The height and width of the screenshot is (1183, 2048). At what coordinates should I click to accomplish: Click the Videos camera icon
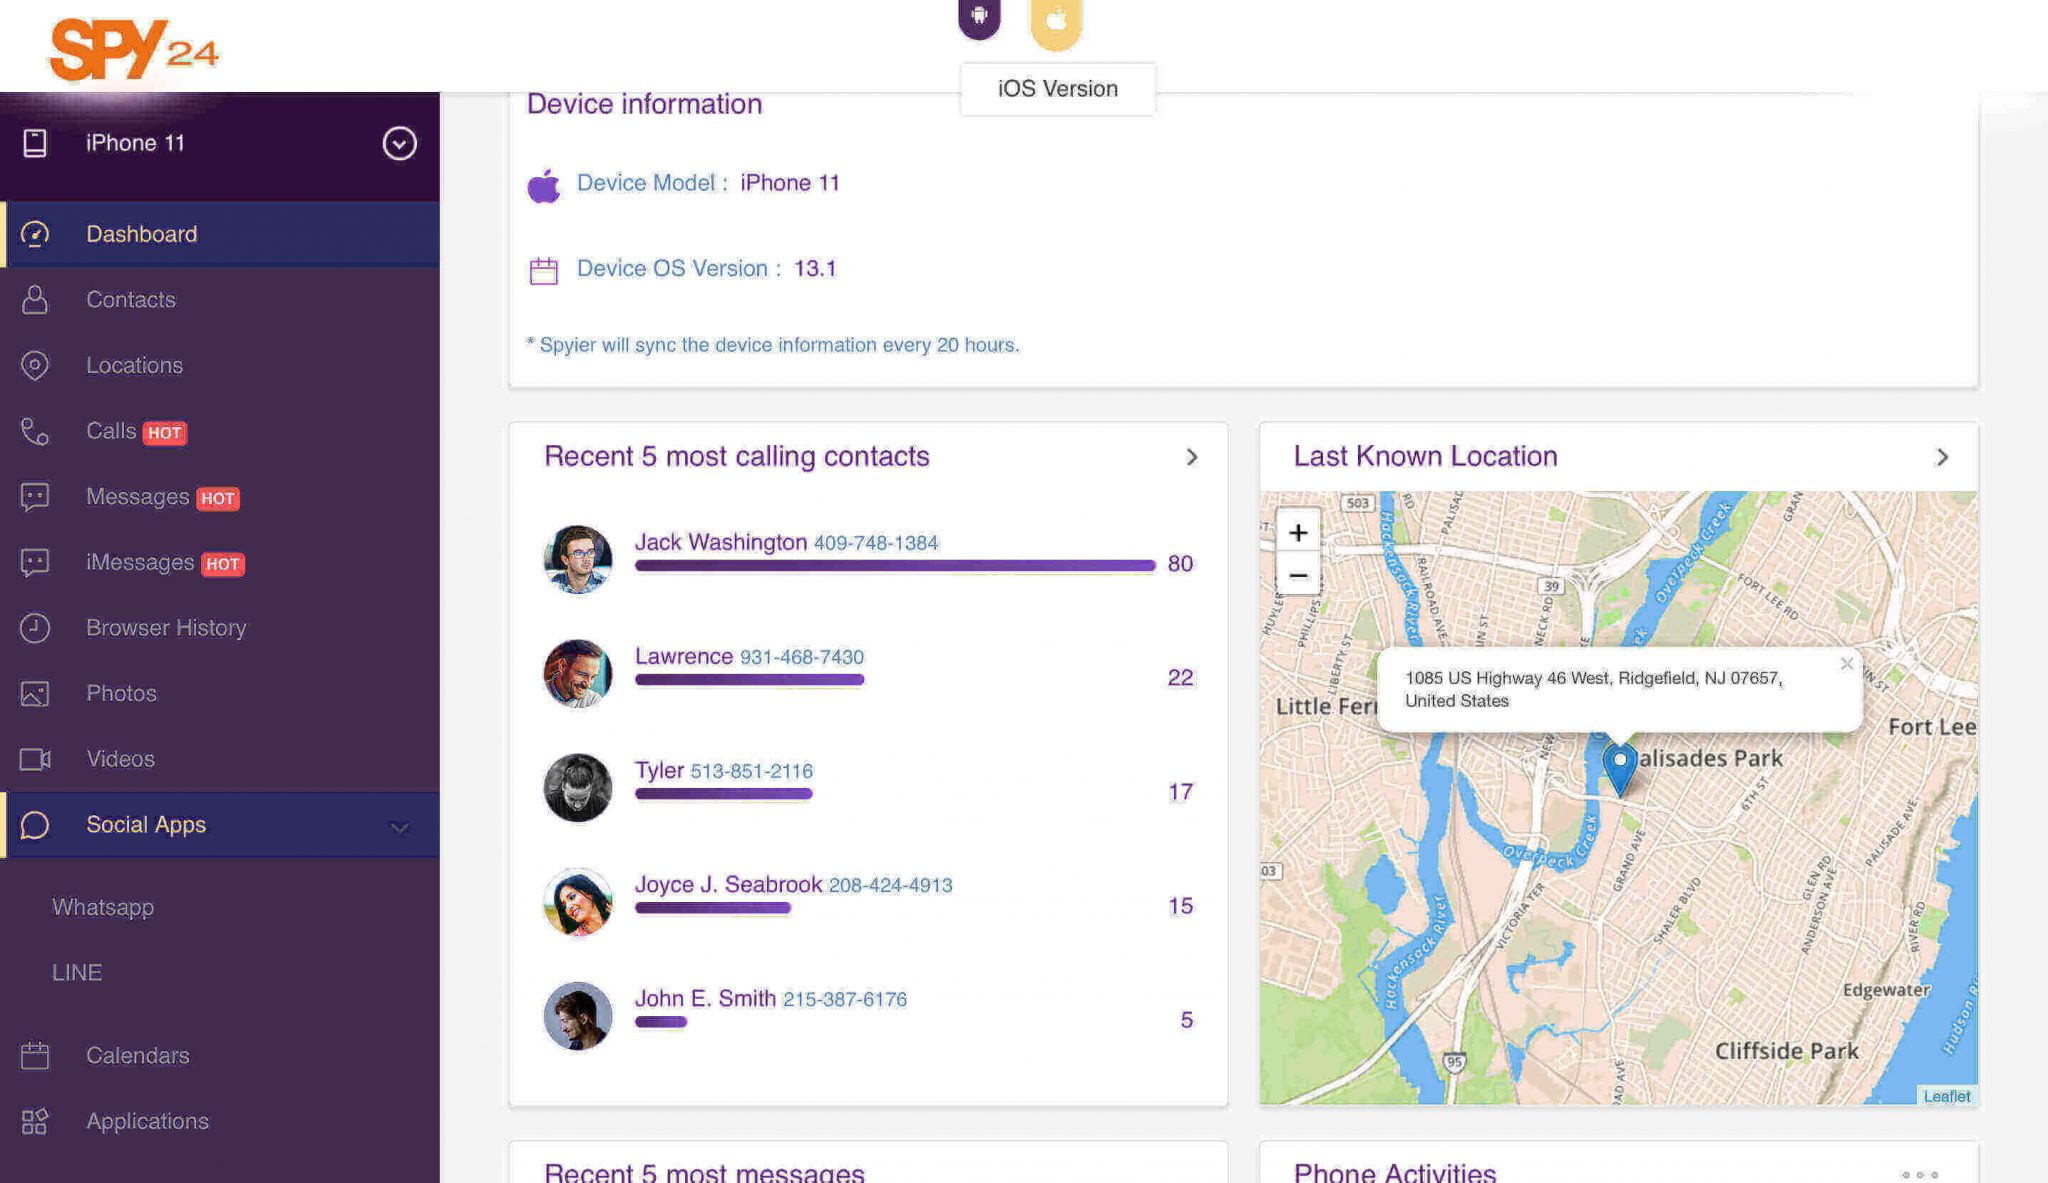coord(35,759)
